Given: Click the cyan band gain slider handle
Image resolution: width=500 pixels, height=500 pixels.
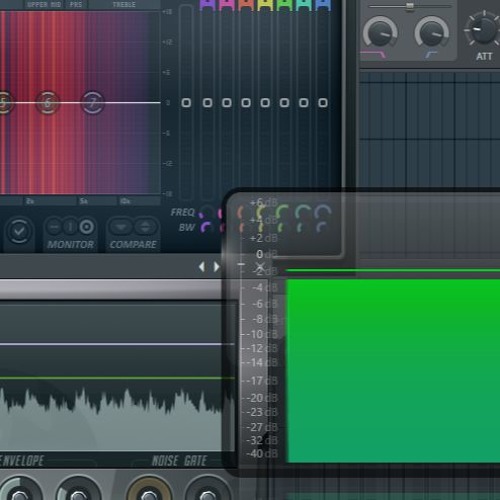Looking at the screenshot, I should (x=304, y=103).
